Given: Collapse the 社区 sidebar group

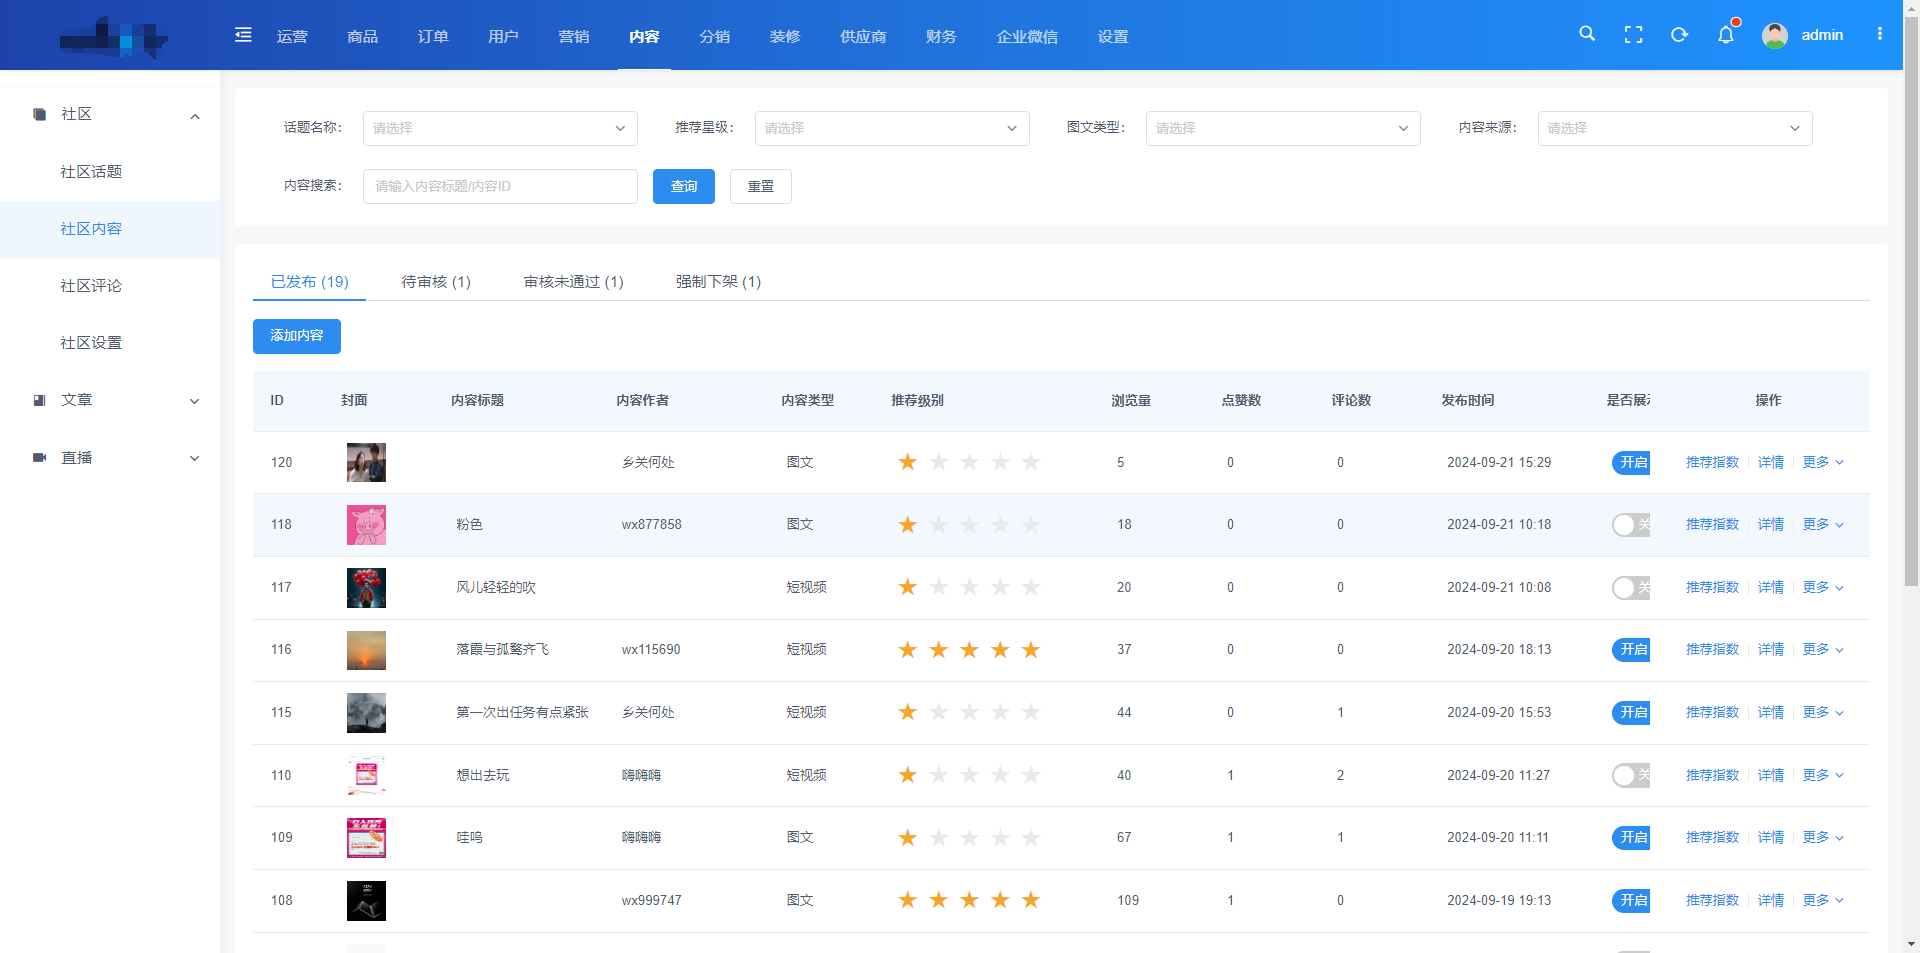Looking at the screenshot, I should point(195,116).
